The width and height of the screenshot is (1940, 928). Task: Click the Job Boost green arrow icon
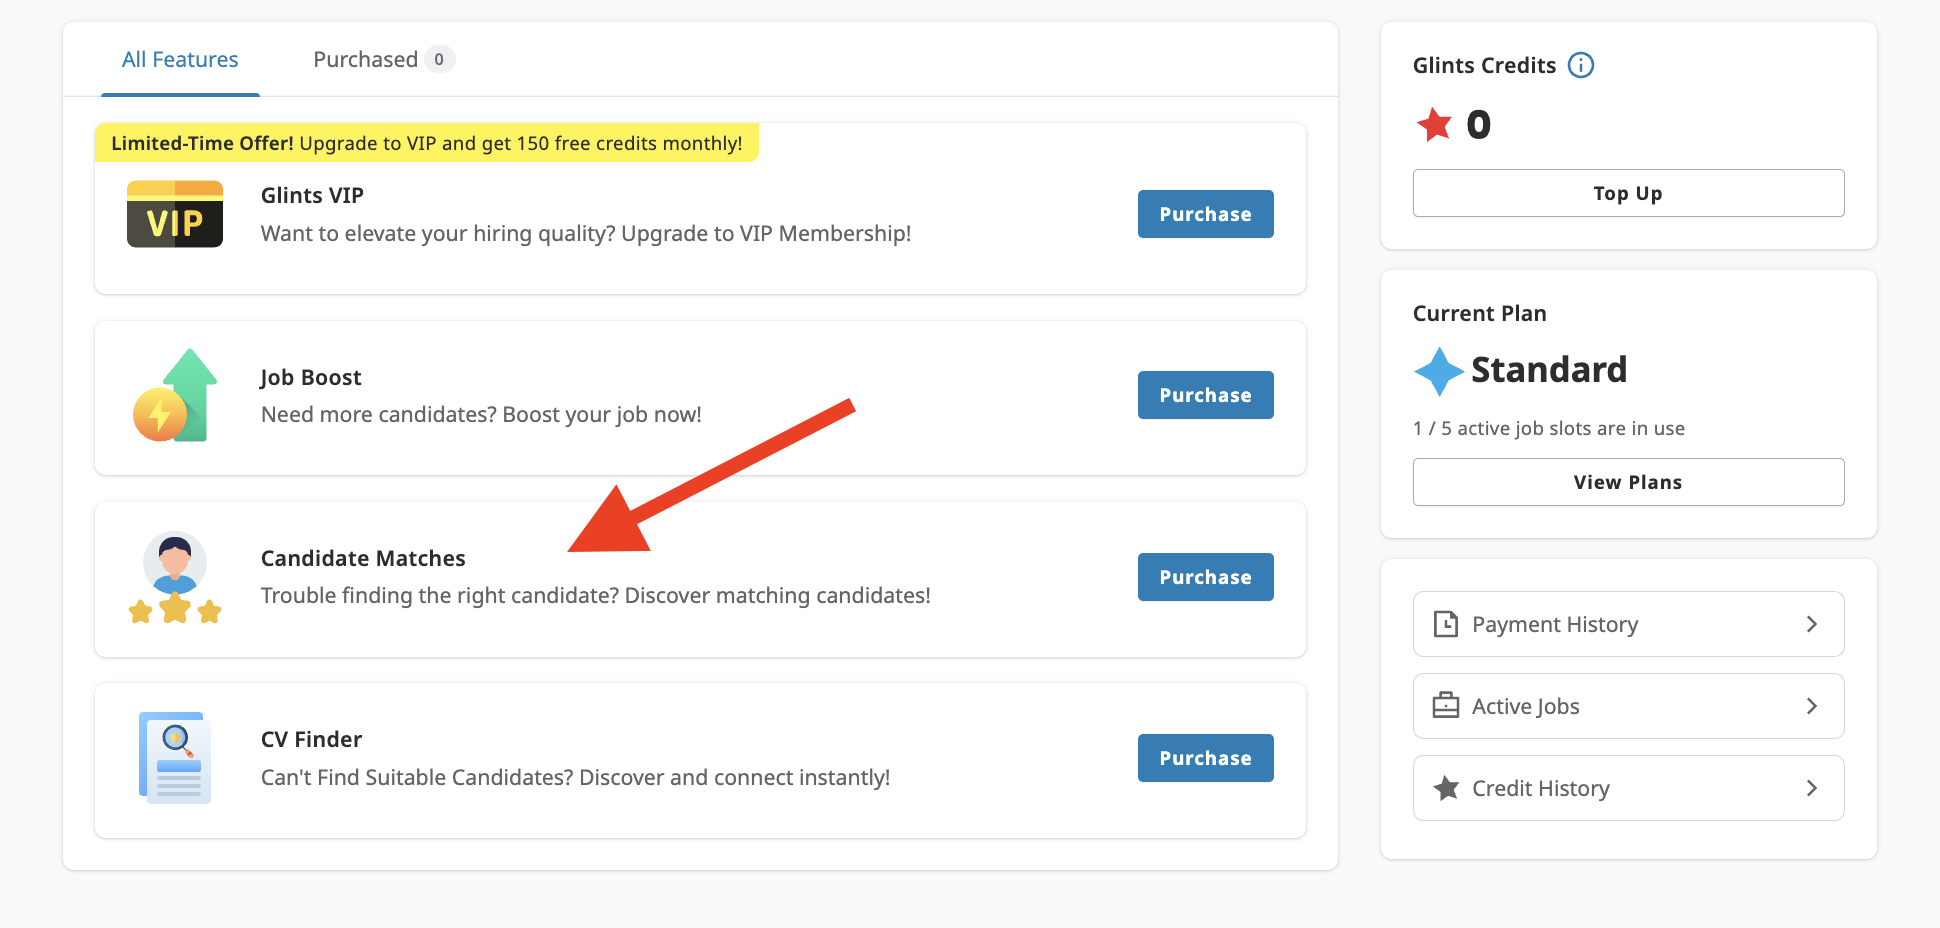175,397
